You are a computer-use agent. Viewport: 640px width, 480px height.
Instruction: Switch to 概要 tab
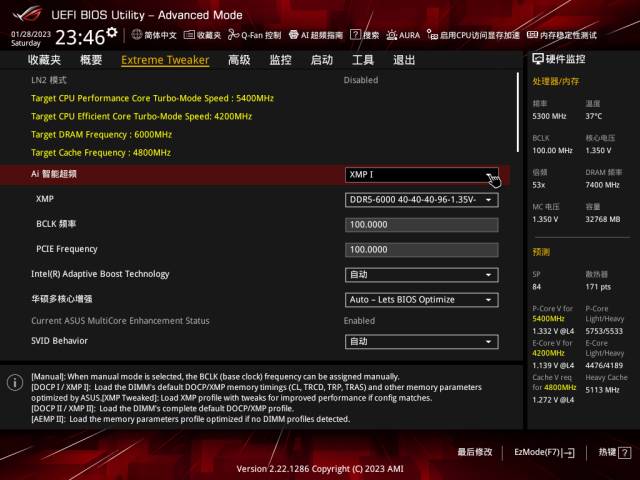pos(91,60)
